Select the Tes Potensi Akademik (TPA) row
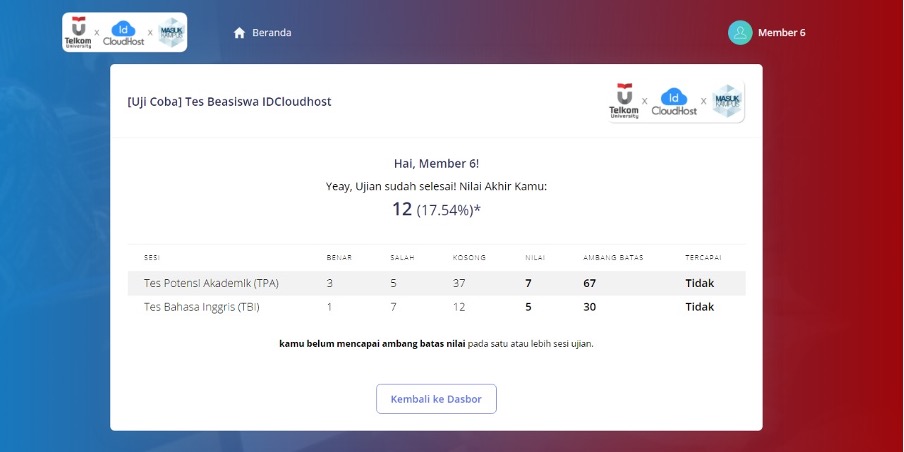This screenshot has width=904, height=452. click(x=211, y=283)
